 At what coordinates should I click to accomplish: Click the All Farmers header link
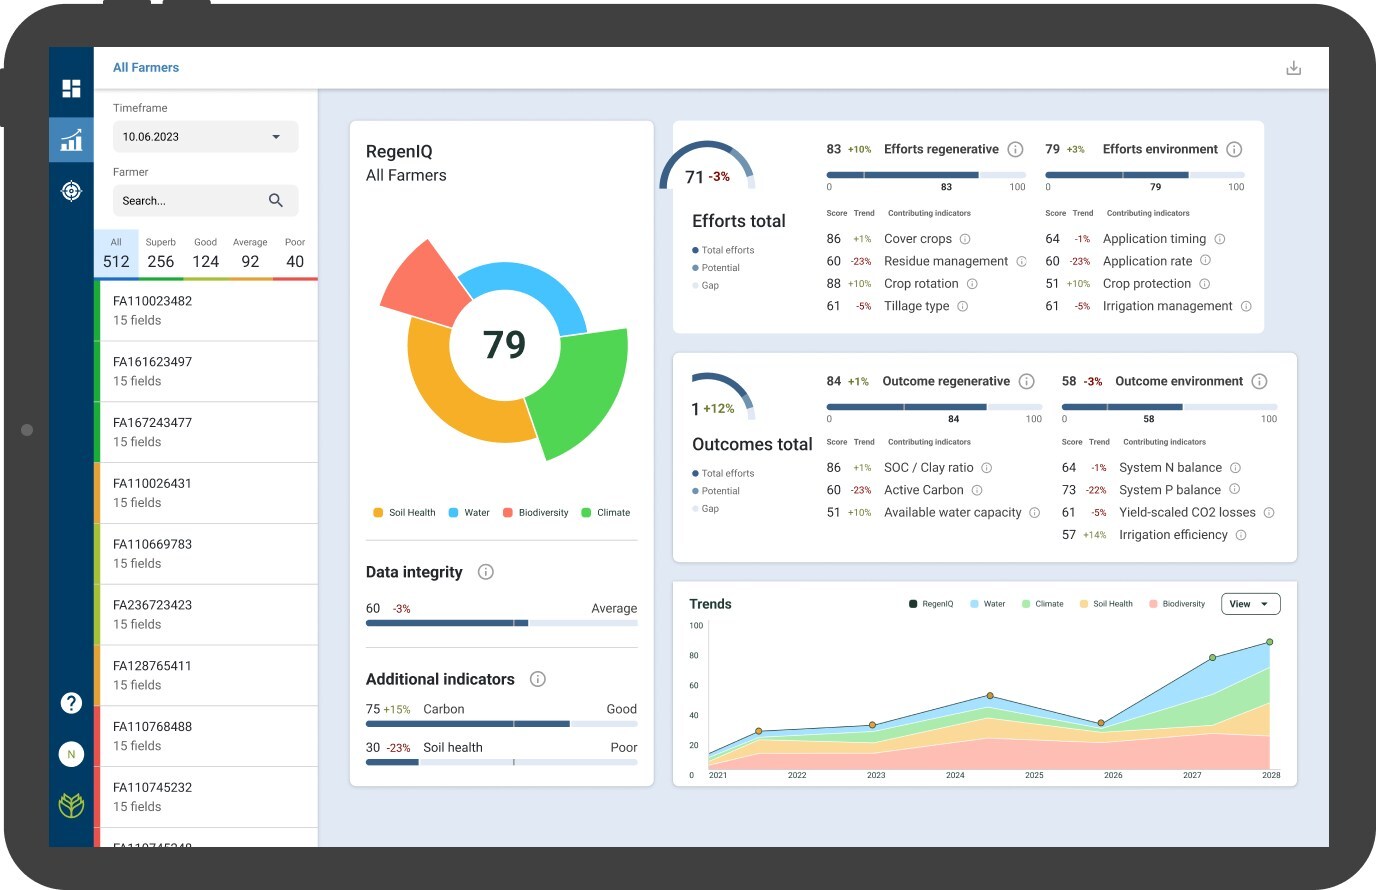(x=146, y=68)
